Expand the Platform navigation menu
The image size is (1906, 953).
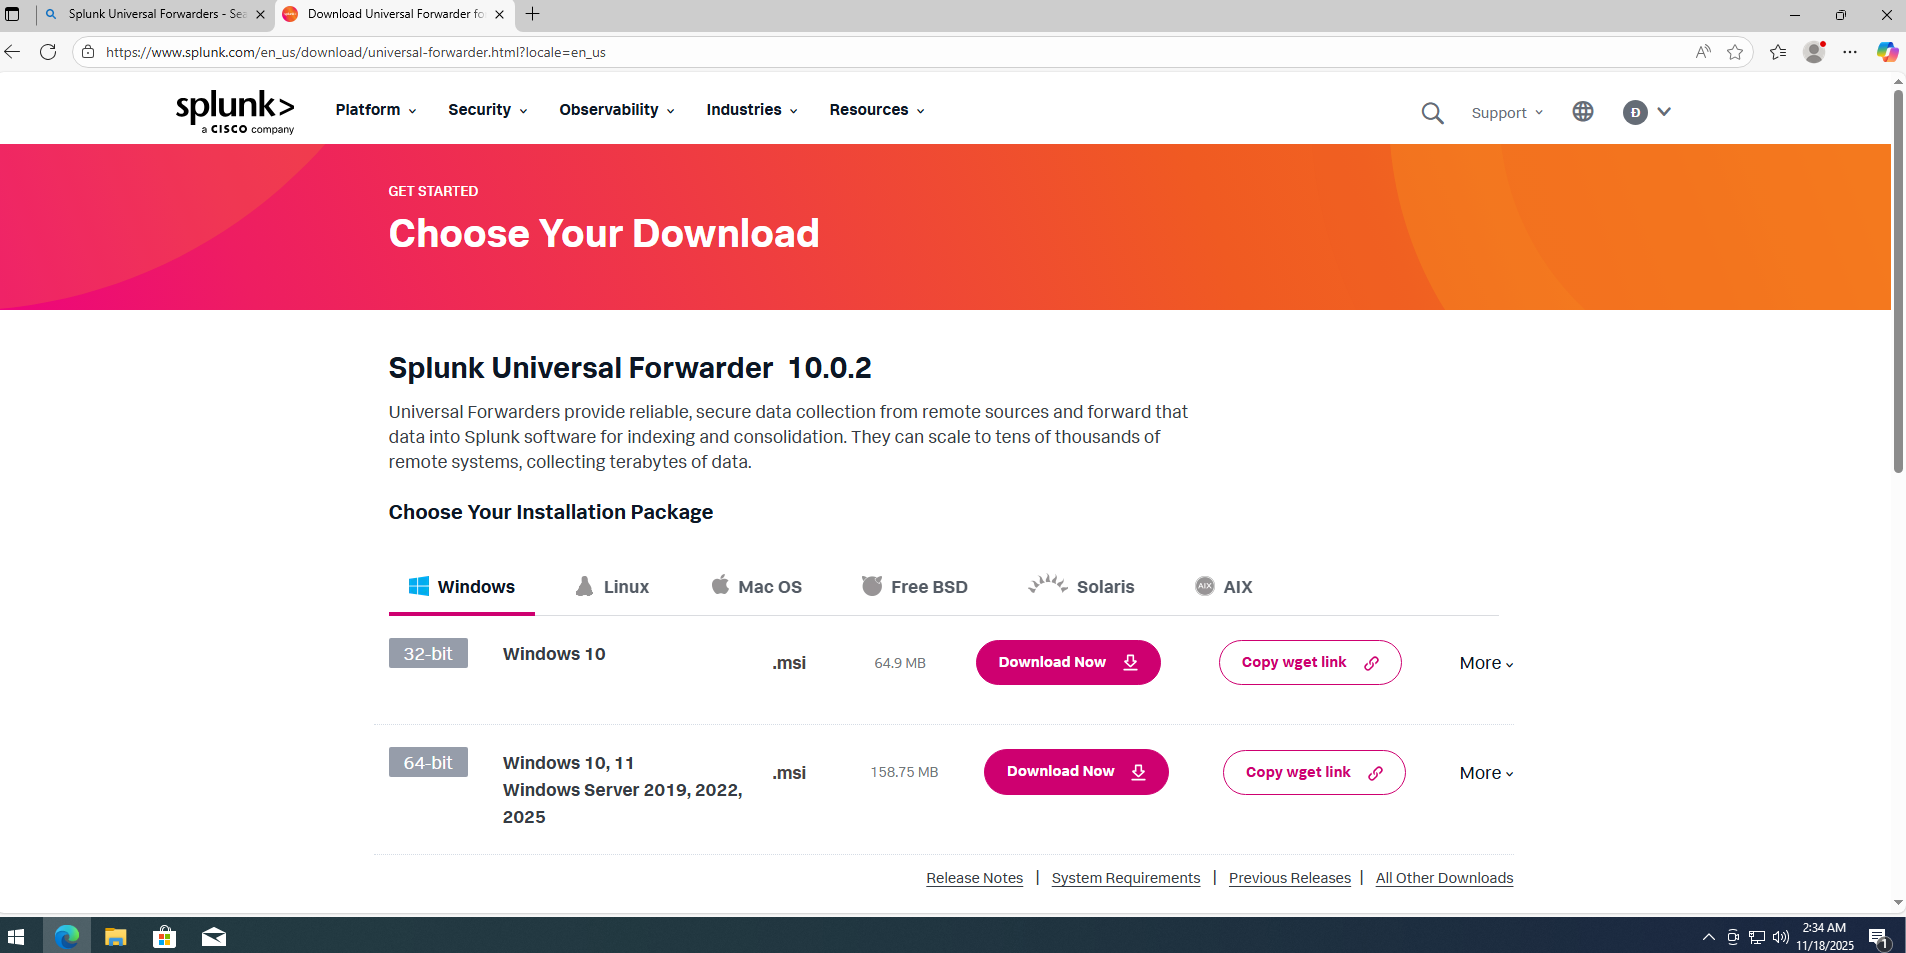[375, 110]
